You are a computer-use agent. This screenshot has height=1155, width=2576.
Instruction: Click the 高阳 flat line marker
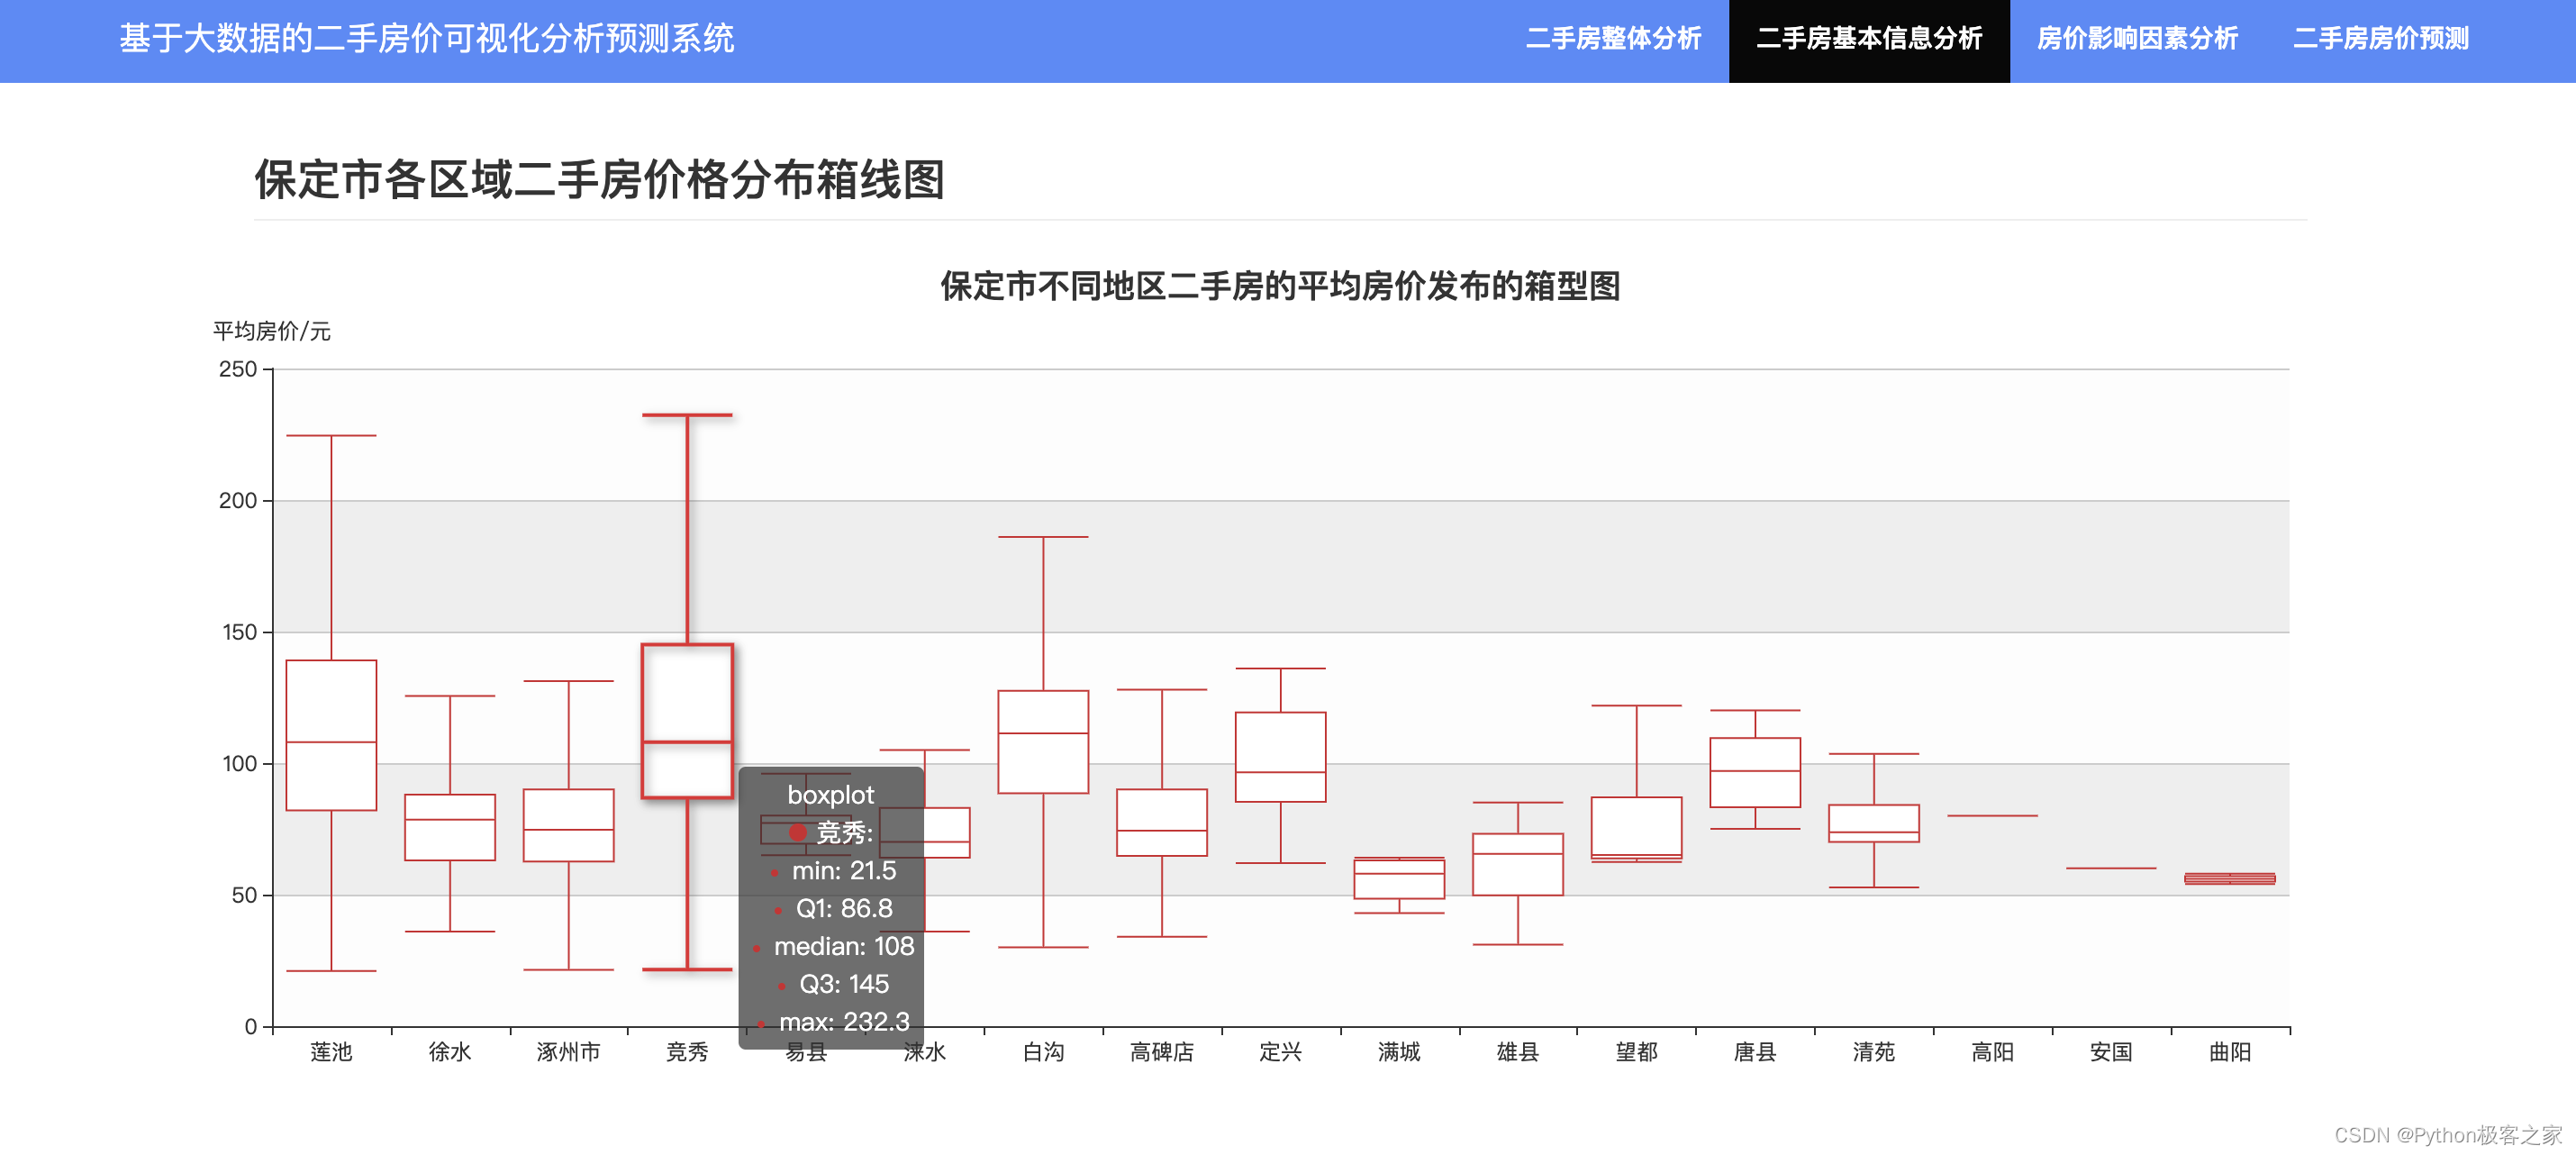click(x=1992, y=816)
